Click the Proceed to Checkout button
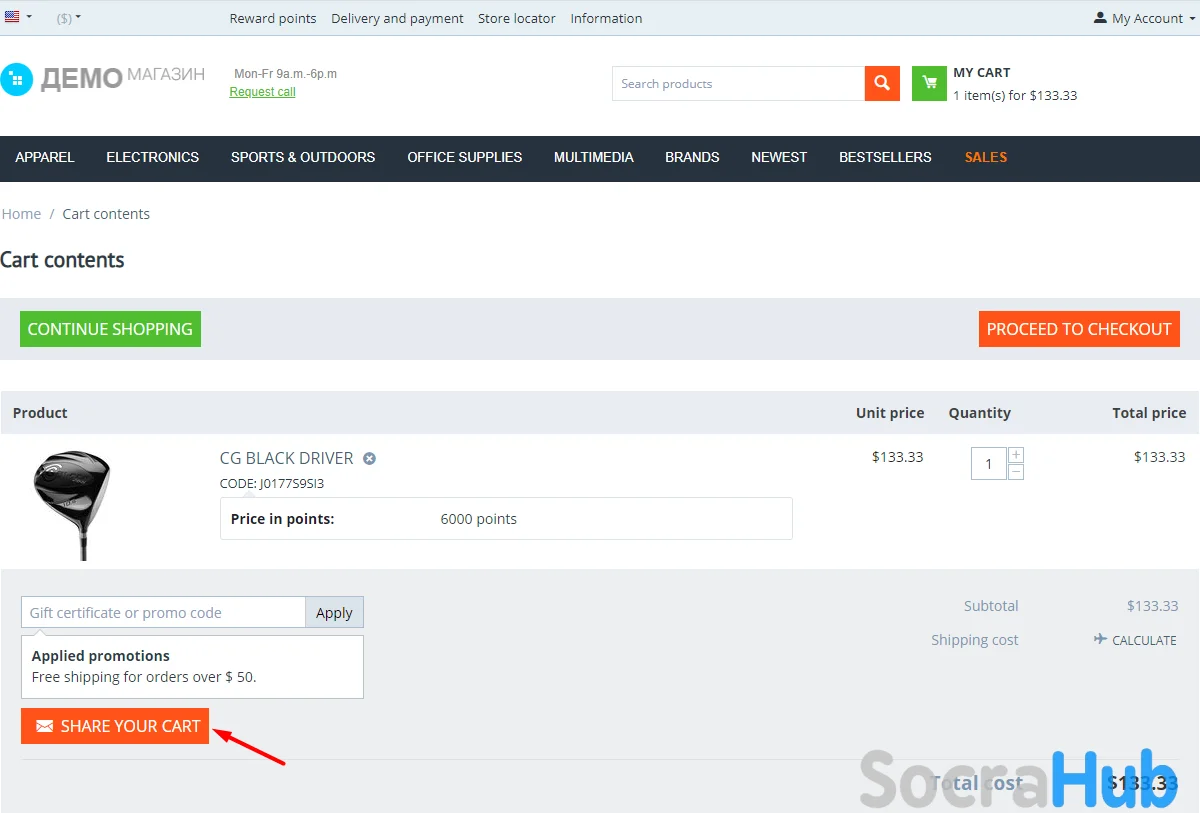 pos(1079,329)
